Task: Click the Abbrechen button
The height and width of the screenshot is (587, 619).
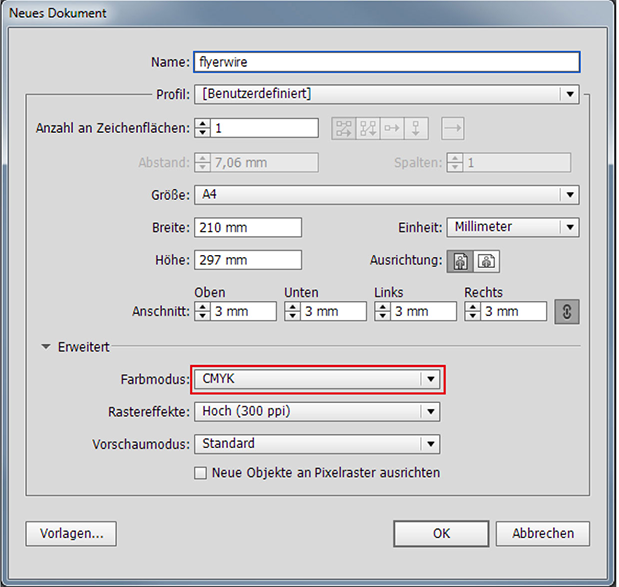Action: point(542,533)
